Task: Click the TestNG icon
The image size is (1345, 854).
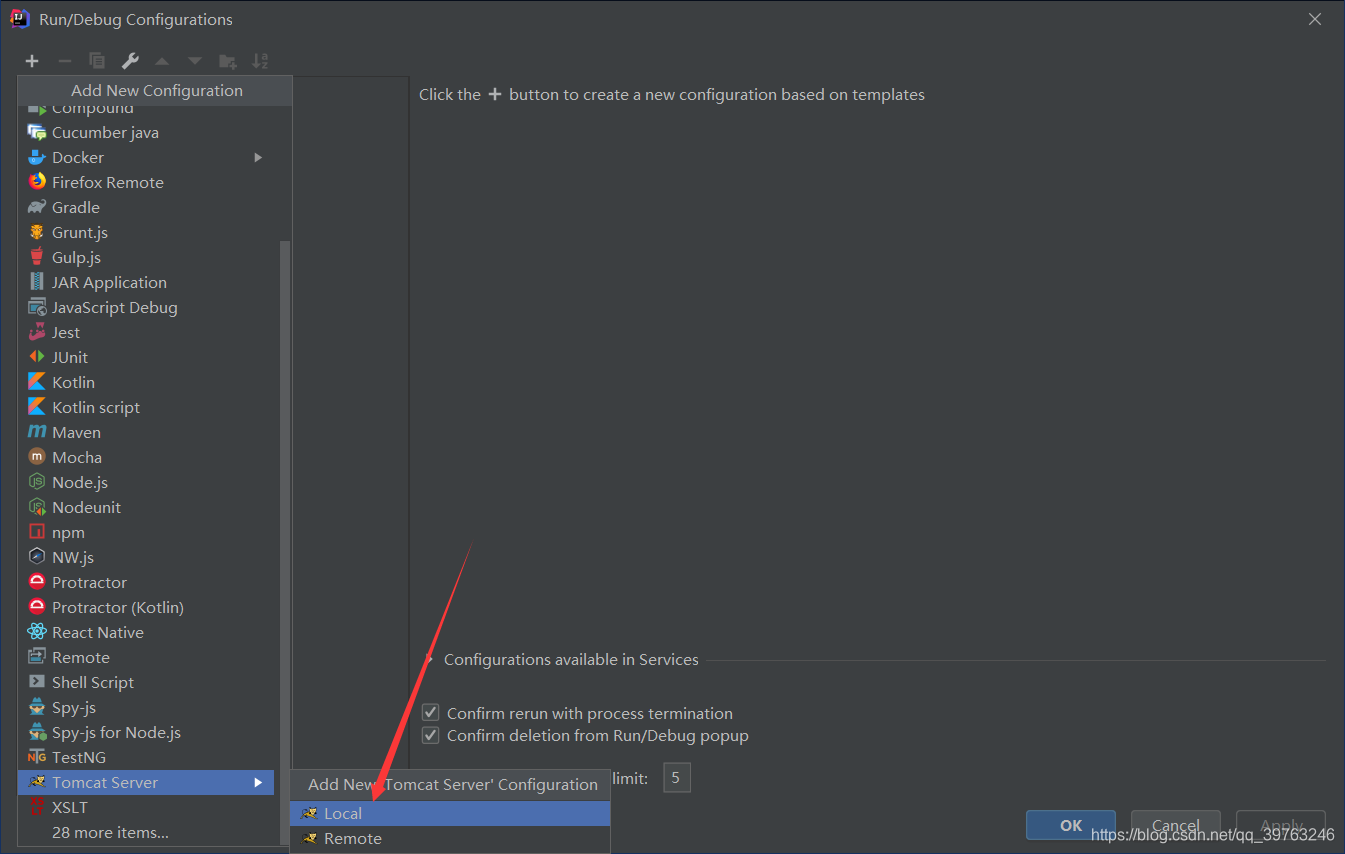Action: pyautogui.click(x=37, y=757)
